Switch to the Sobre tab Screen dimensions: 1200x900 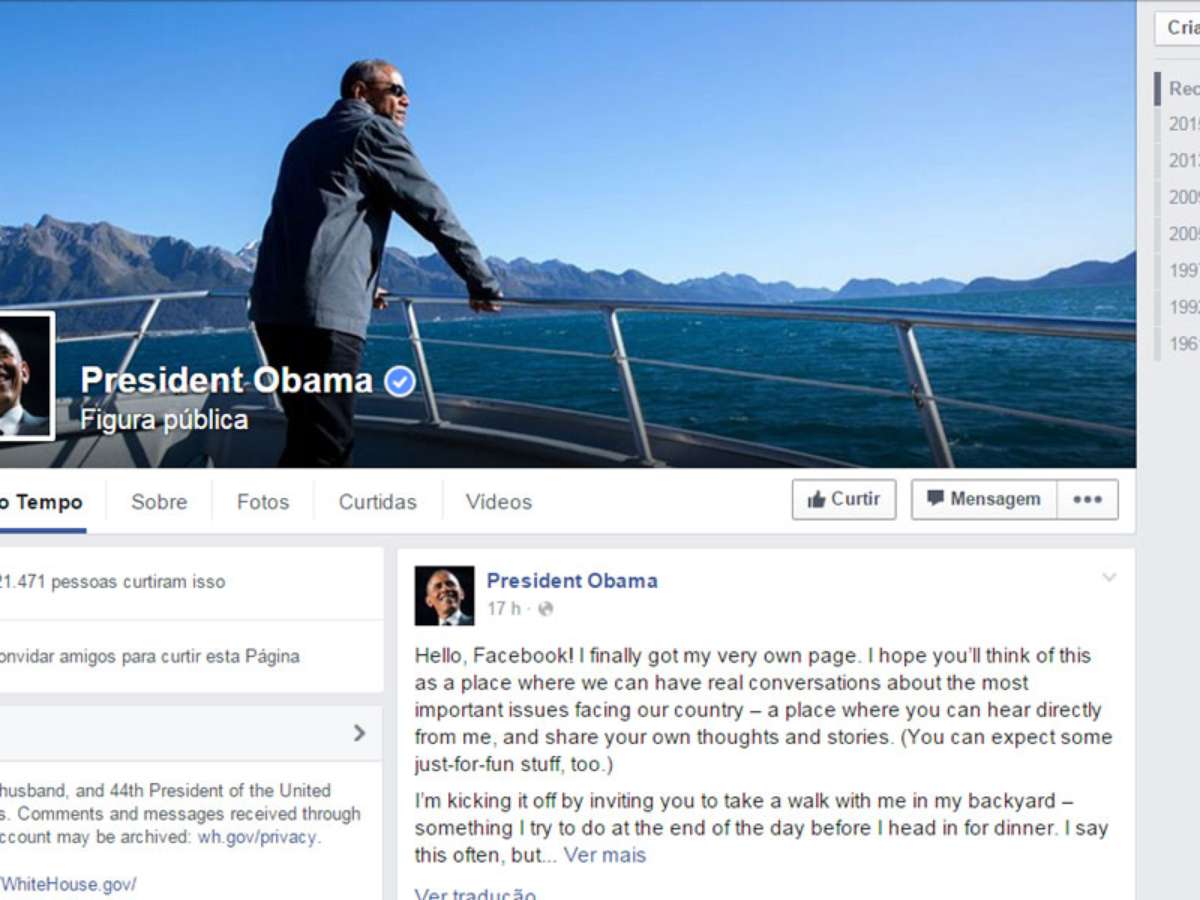pos(159,502)
